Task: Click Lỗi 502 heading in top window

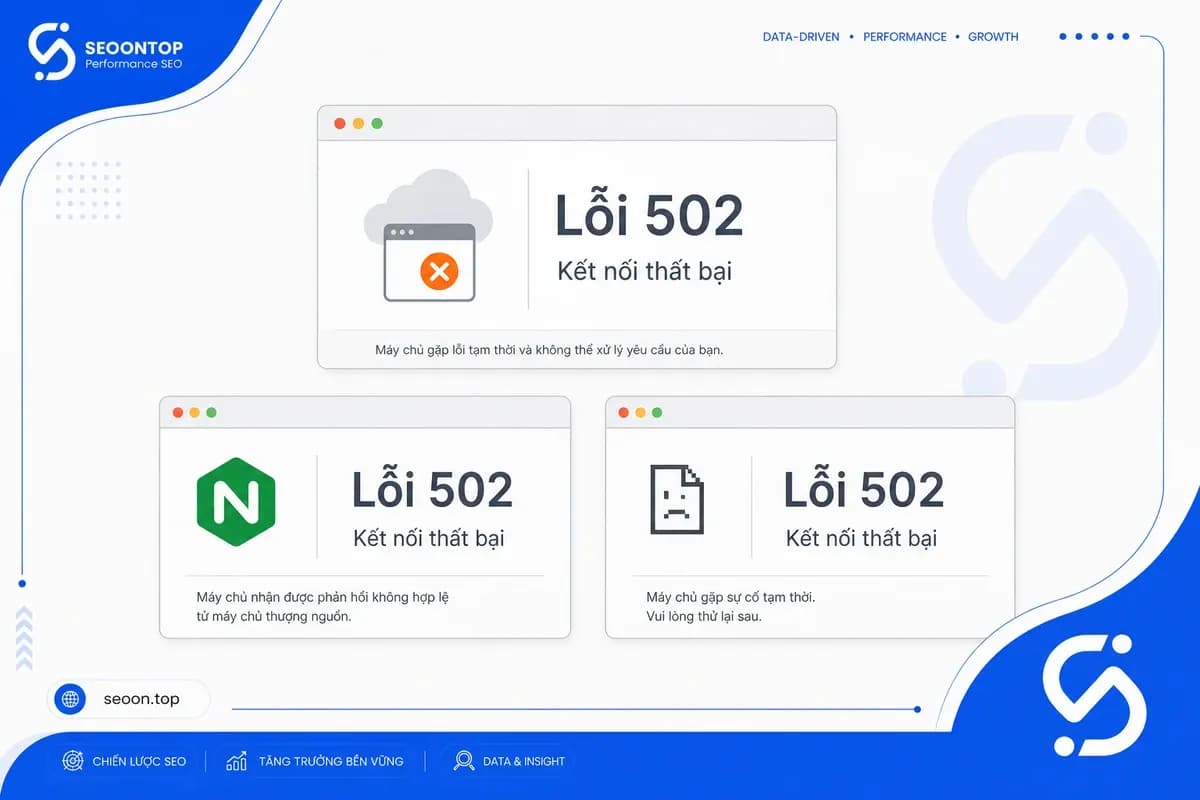Action: [x=649, y=215]
